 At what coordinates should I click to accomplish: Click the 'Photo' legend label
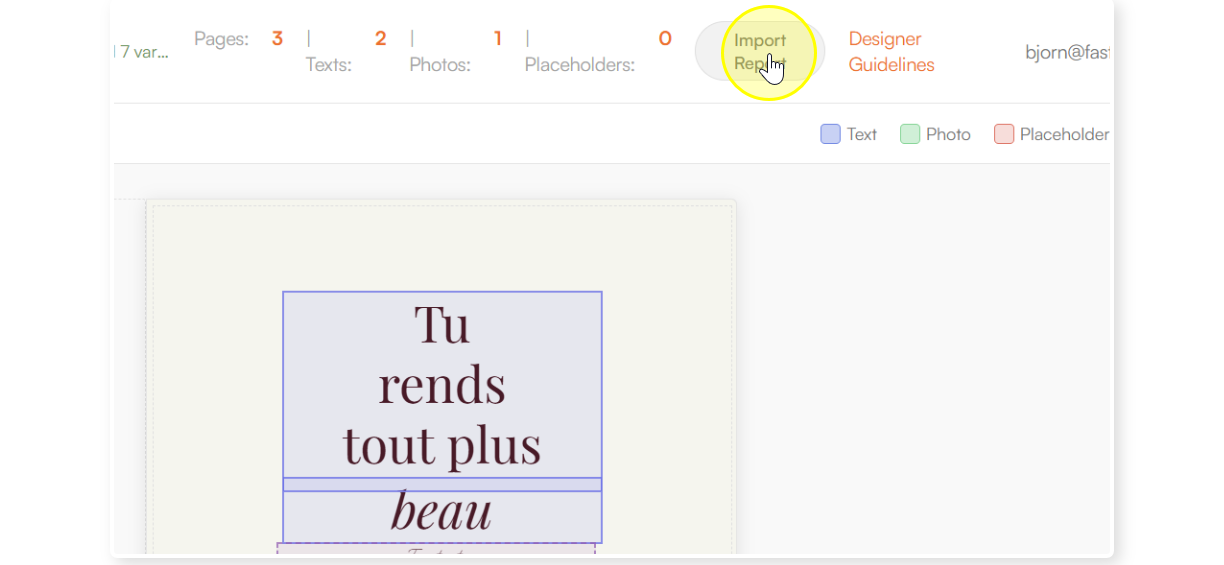coord(948,134)
